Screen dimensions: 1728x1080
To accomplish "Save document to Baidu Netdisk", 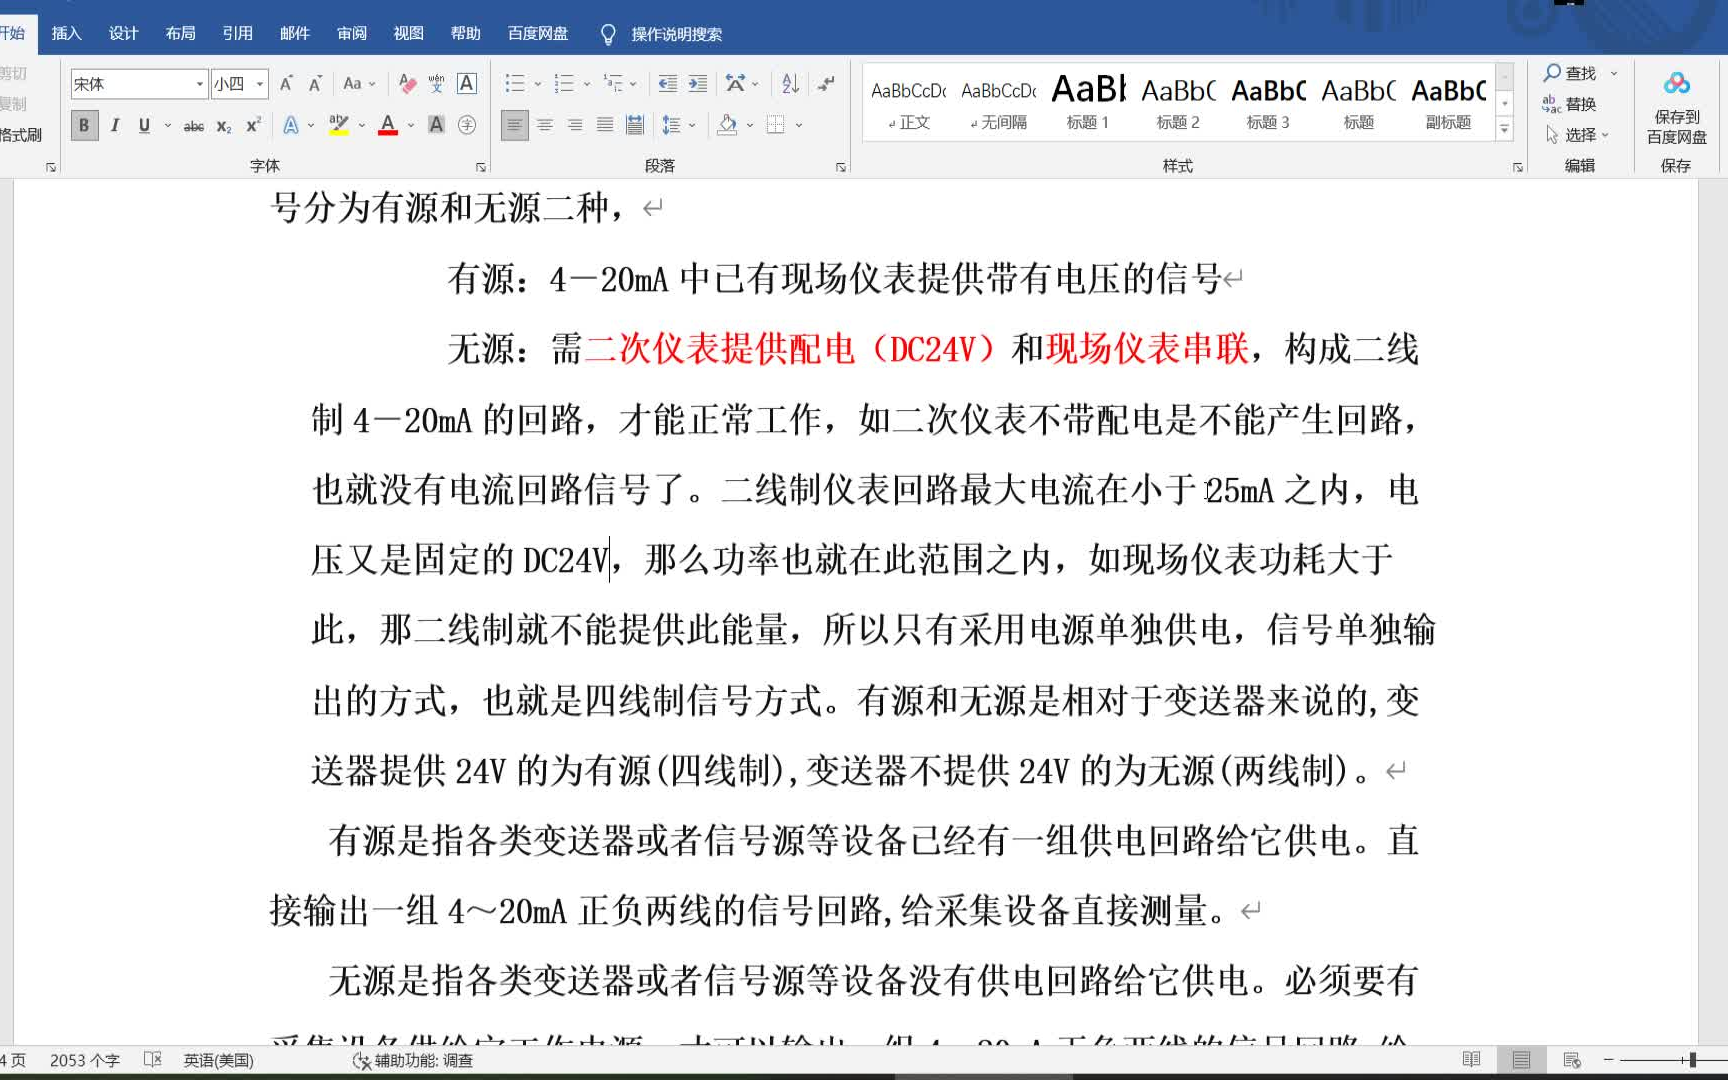I will [1677, 108].
